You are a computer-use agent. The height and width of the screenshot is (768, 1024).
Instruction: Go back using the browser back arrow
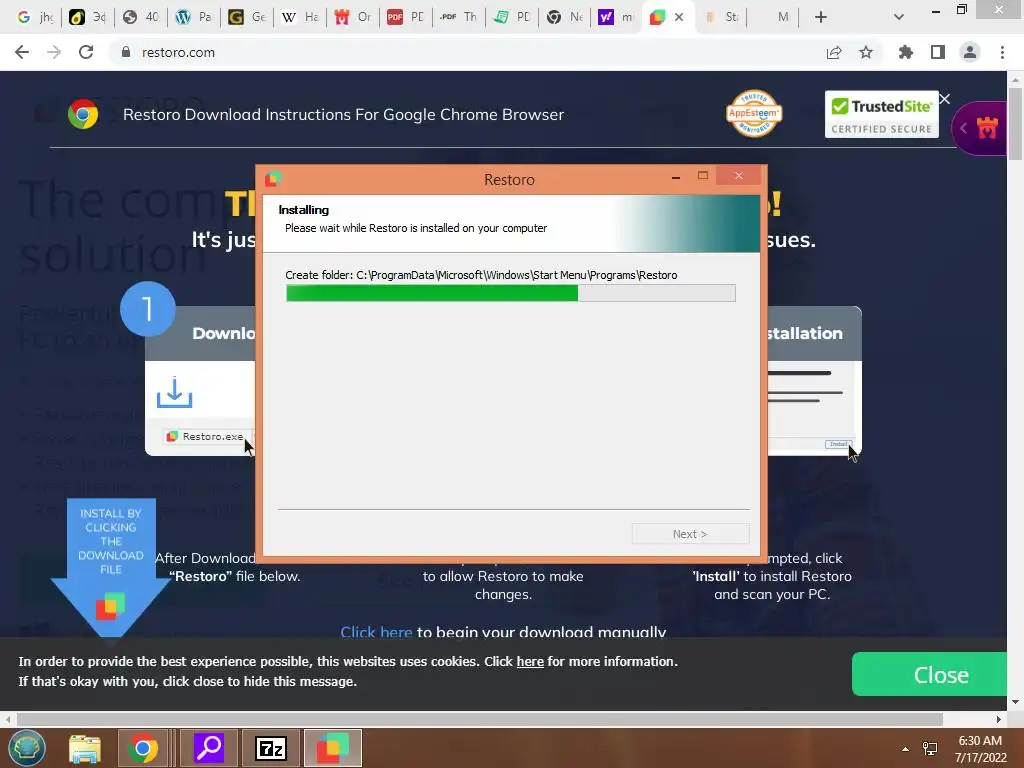pyautogui.click(x=22, y=52)
